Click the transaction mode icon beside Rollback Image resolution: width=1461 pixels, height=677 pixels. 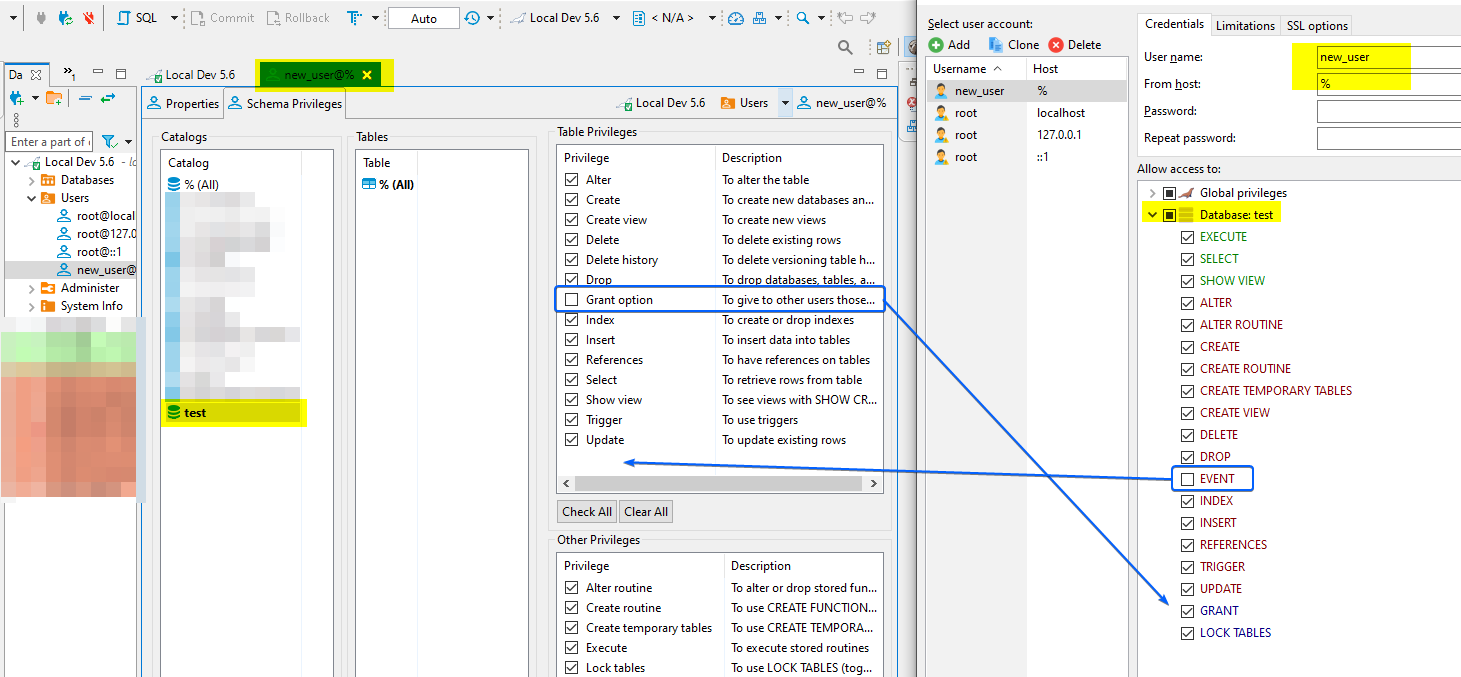click(x=355, y=18)
